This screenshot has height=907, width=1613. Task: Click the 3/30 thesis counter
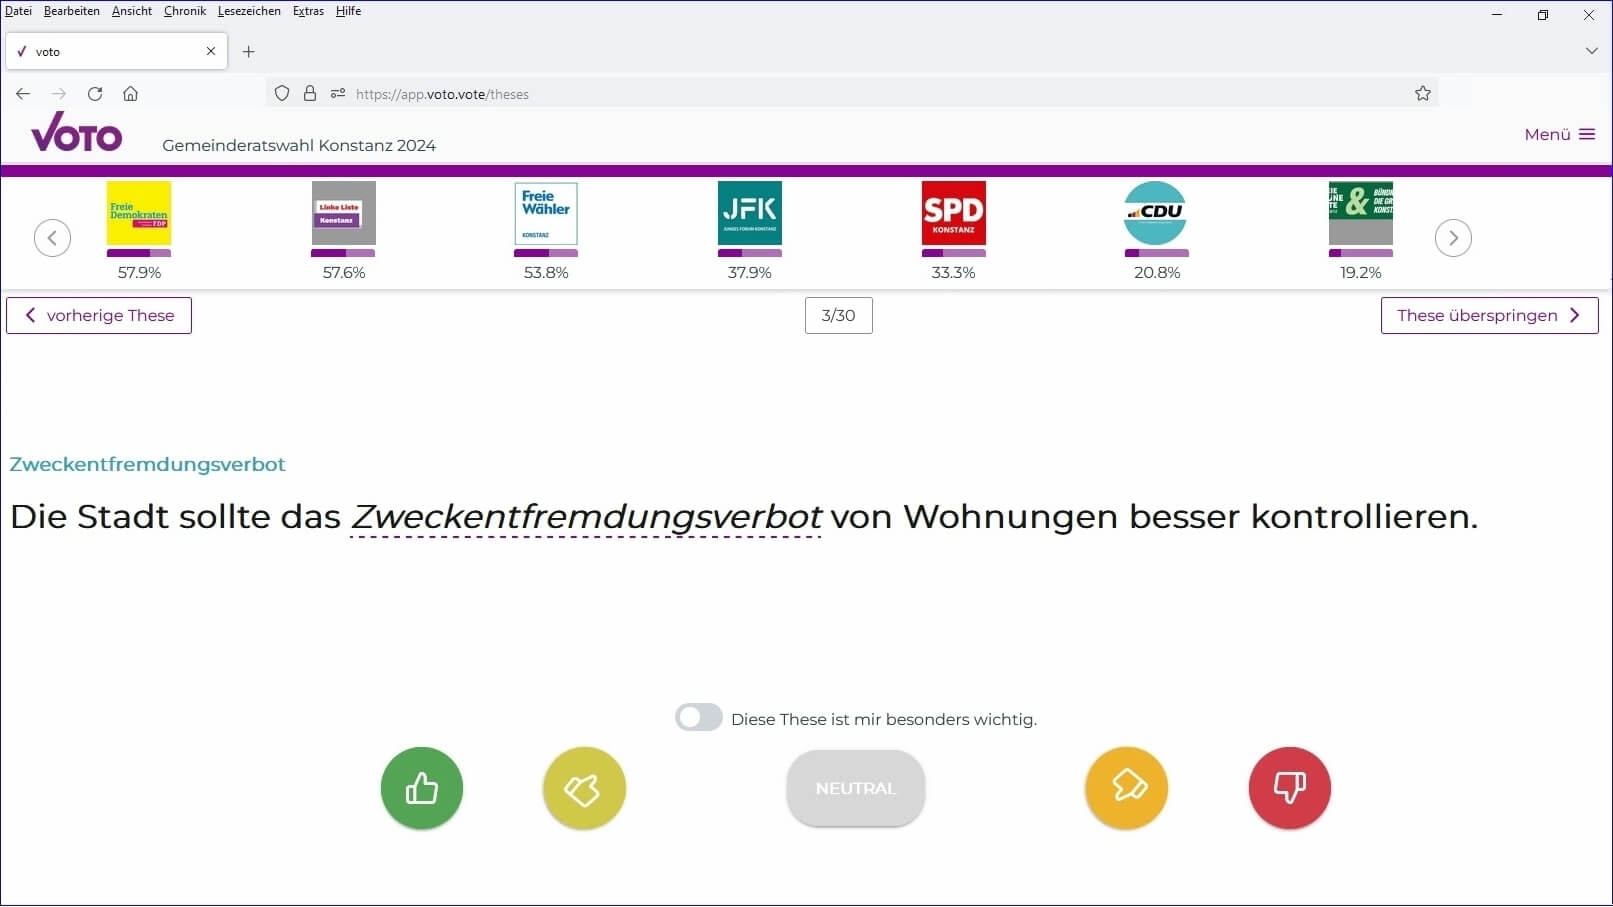pos(839,315)
